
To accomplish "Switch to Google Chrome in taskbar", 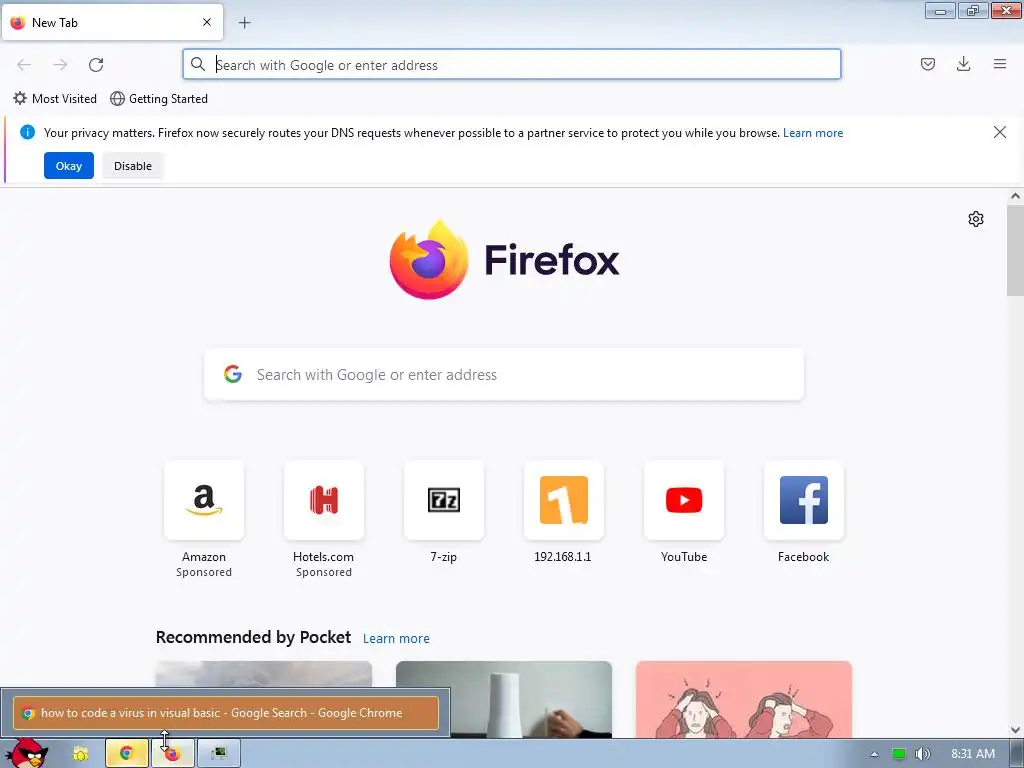I will point(126,754).
